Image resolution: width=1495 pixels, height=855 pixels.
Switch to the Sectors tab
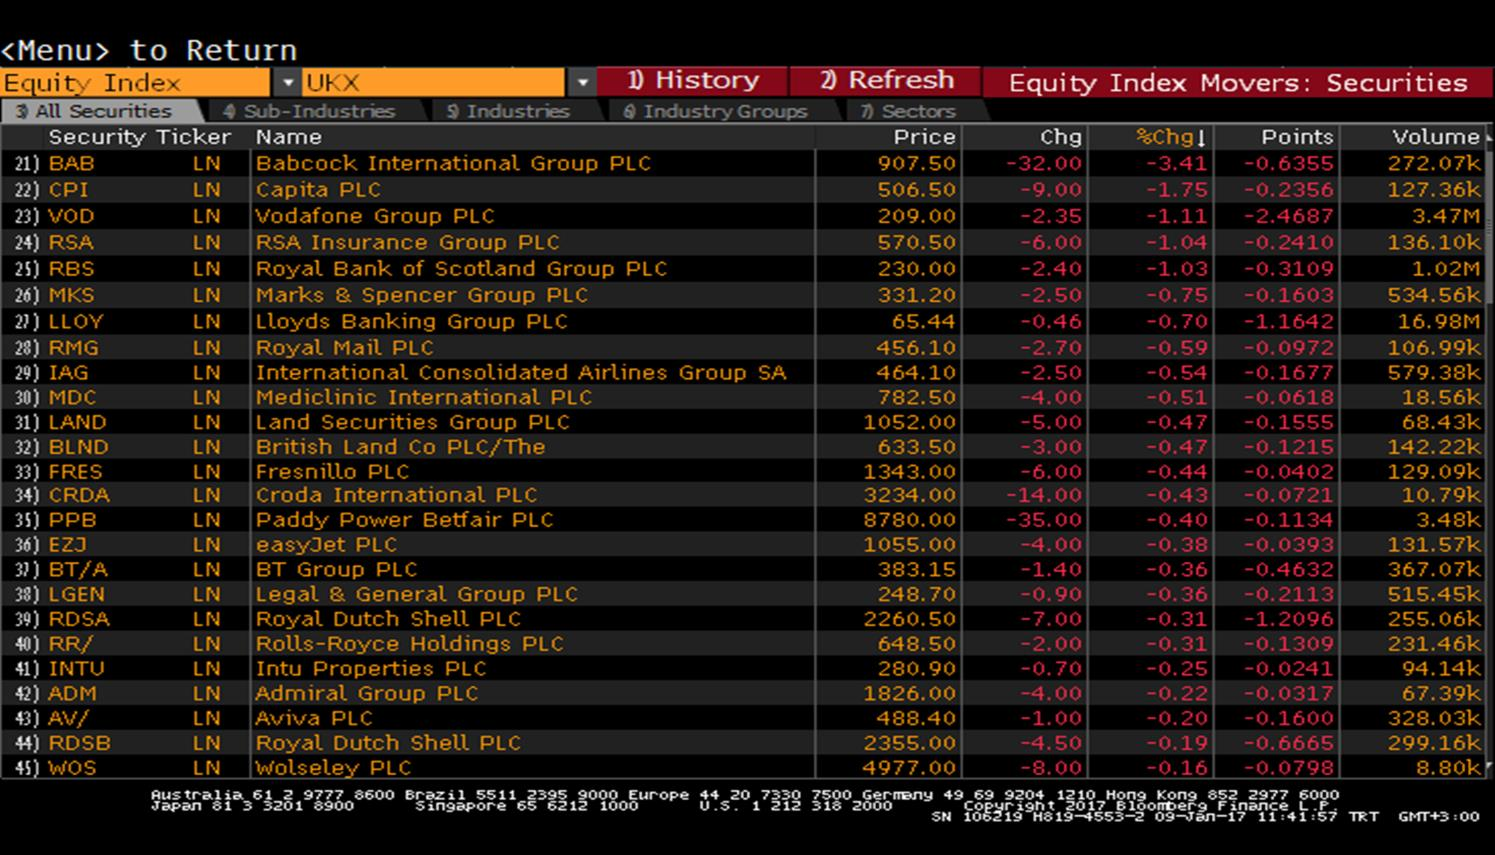[908, 111]
